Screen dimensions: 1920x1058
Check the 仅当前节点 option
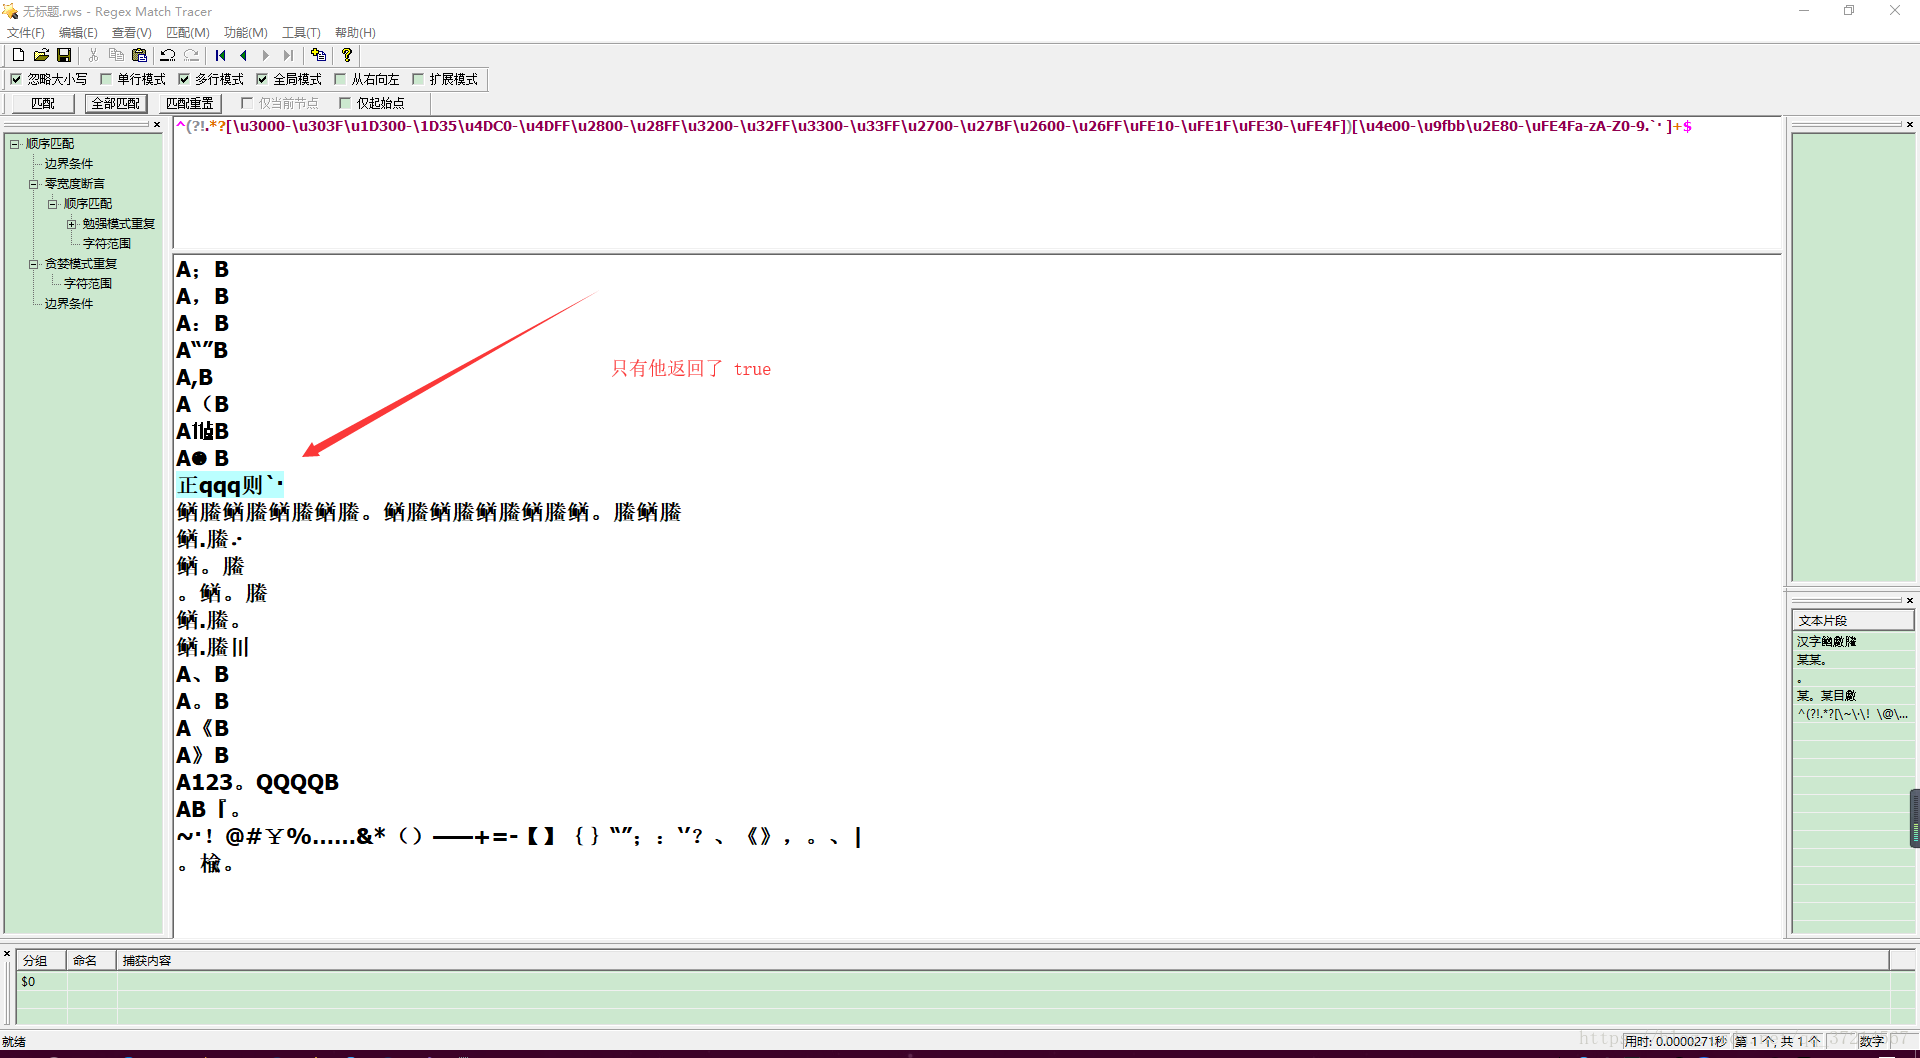(x=247, y=103)
